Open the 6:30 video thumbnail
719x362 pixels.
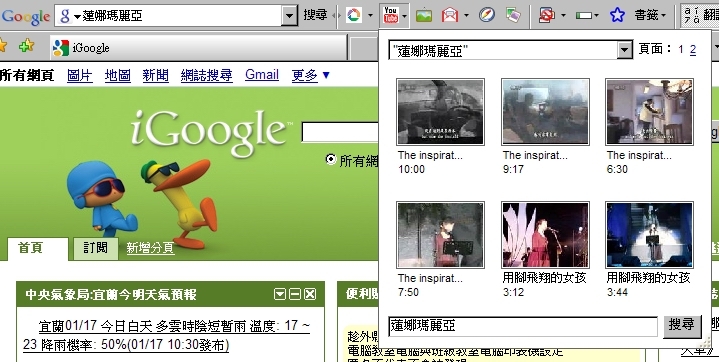[x=649, y=111]
